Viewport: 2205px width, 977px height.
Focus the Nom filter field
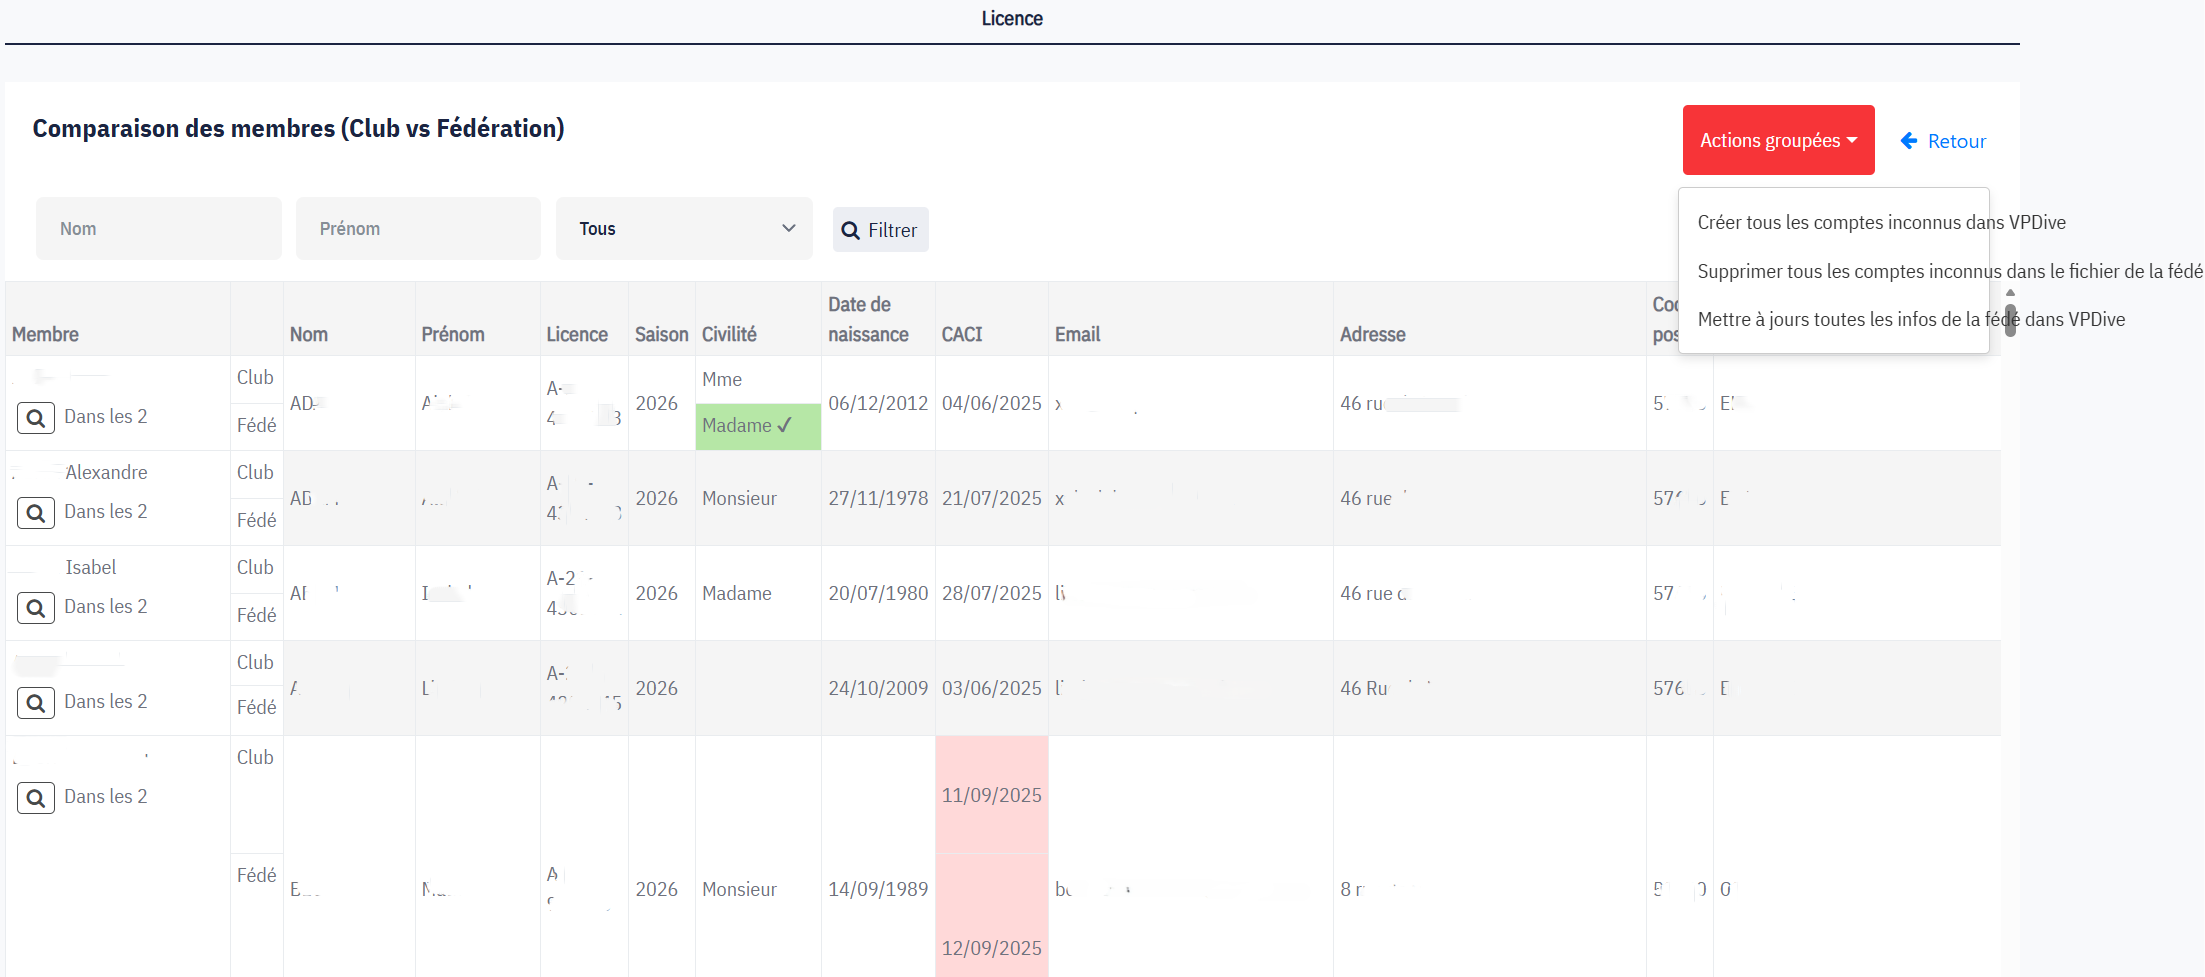pyautogui.click(x=159, y=229)
